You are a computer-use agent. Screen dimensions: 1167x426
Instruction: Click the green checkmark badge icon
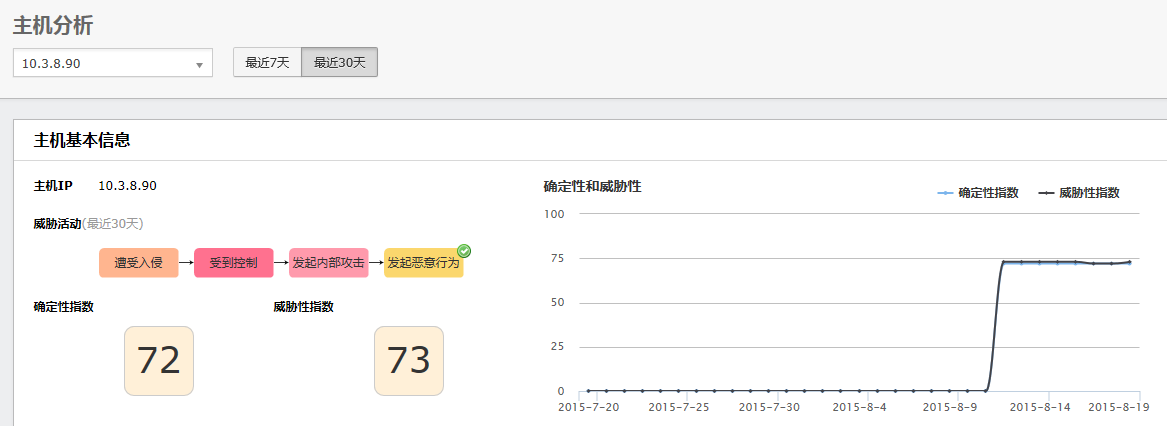[464, 251]
